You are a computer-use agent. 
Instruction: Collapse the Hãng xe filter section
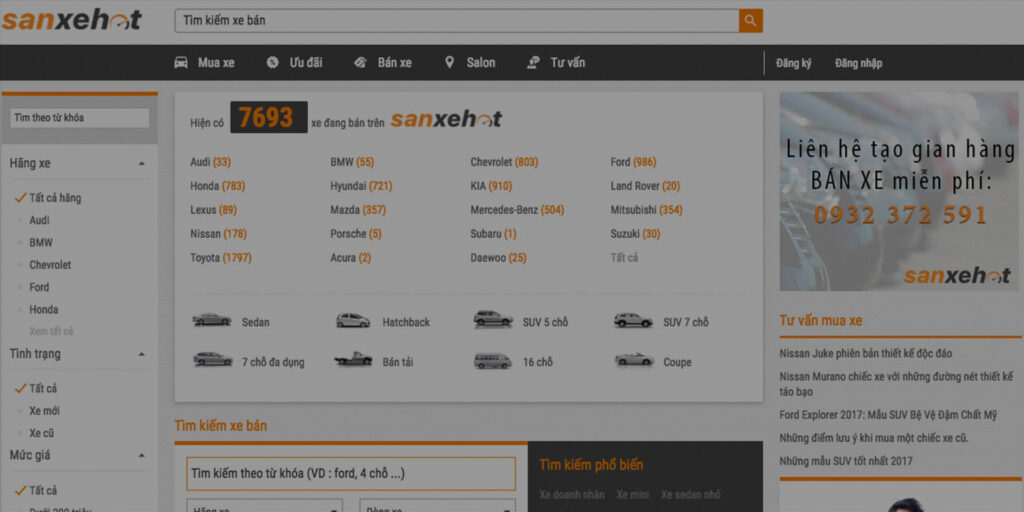click(x=142, y=164)
